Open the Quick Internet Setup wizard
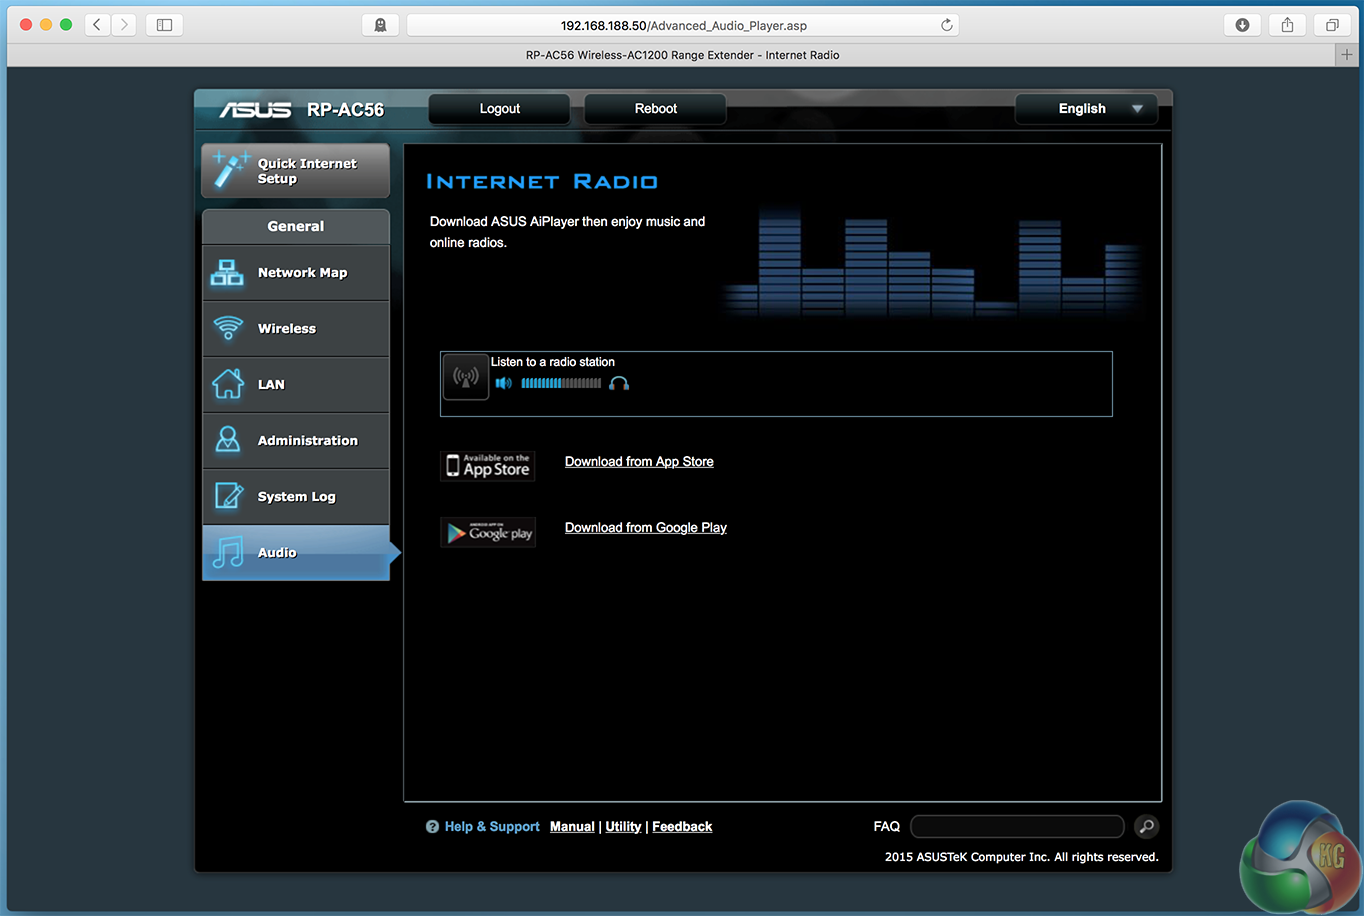This screenshot has width=1364, height=916. click(x=296, y=171)
